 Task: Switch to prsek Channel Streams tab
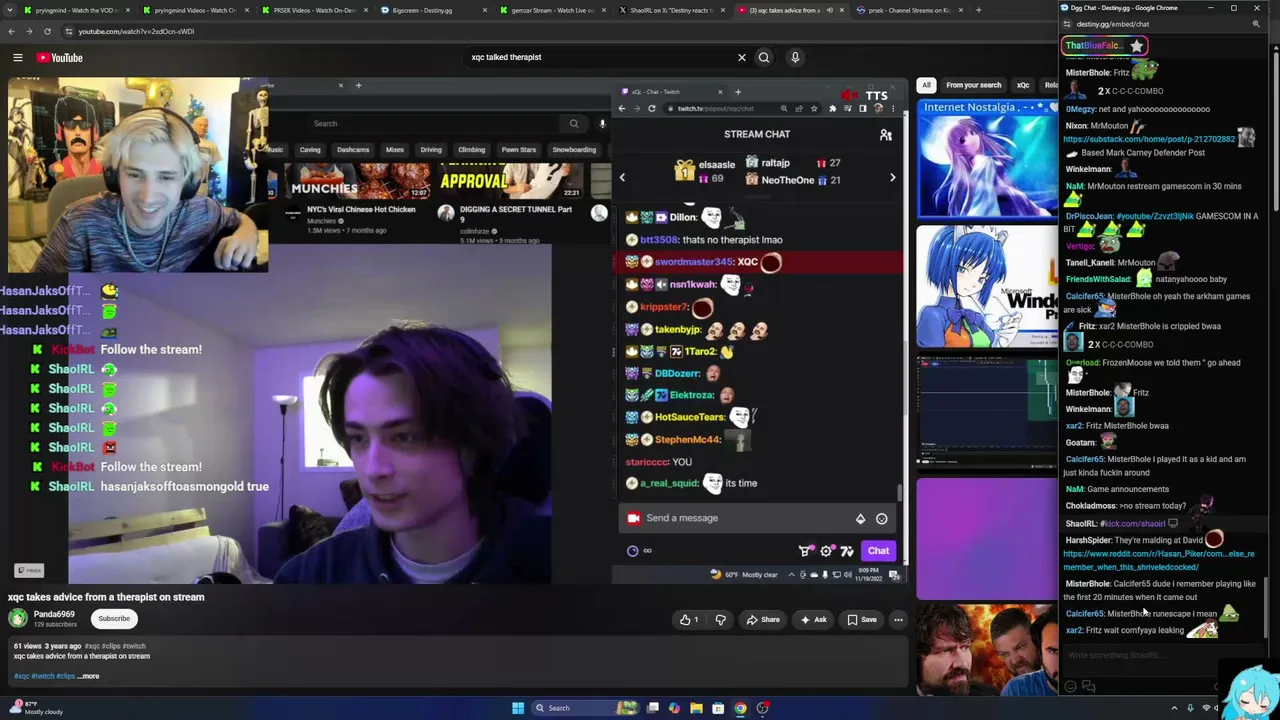click(908, 10)
